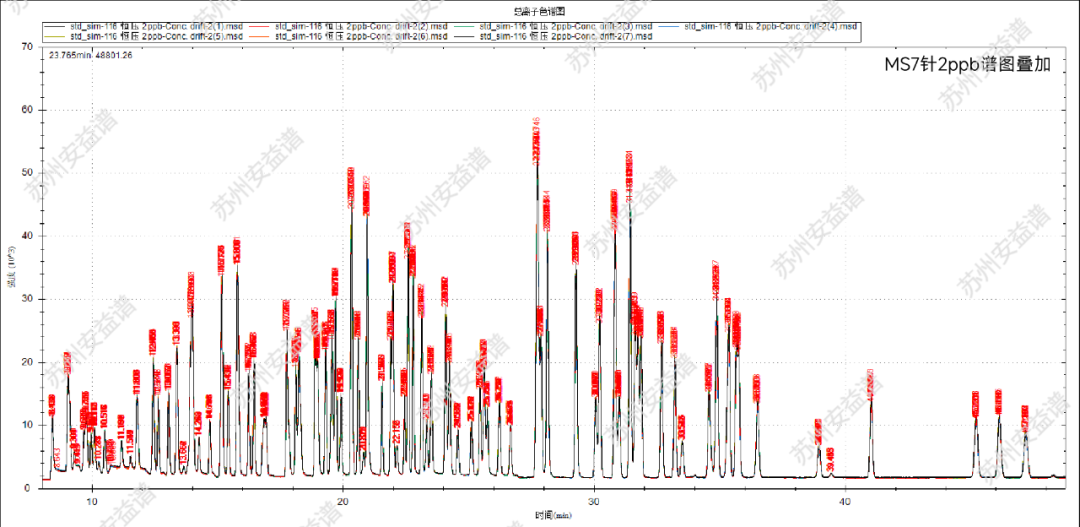Click the isolated peak label near 41 min
The width and height of the screenshot is (1080, 527).
[871, 384]
